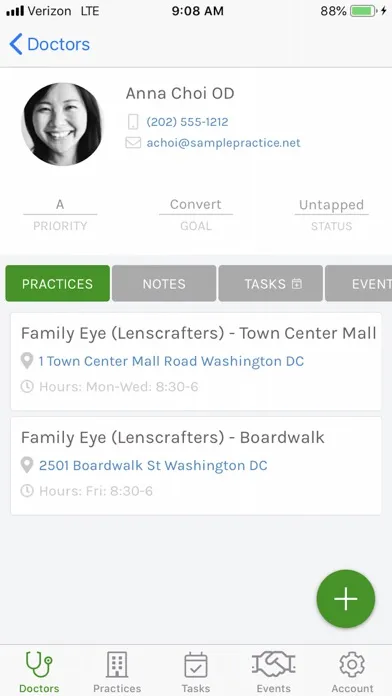Viewport: 392px width, 696px height.
Task: Tap the green plus add button
Action: [x=346, y=599]
